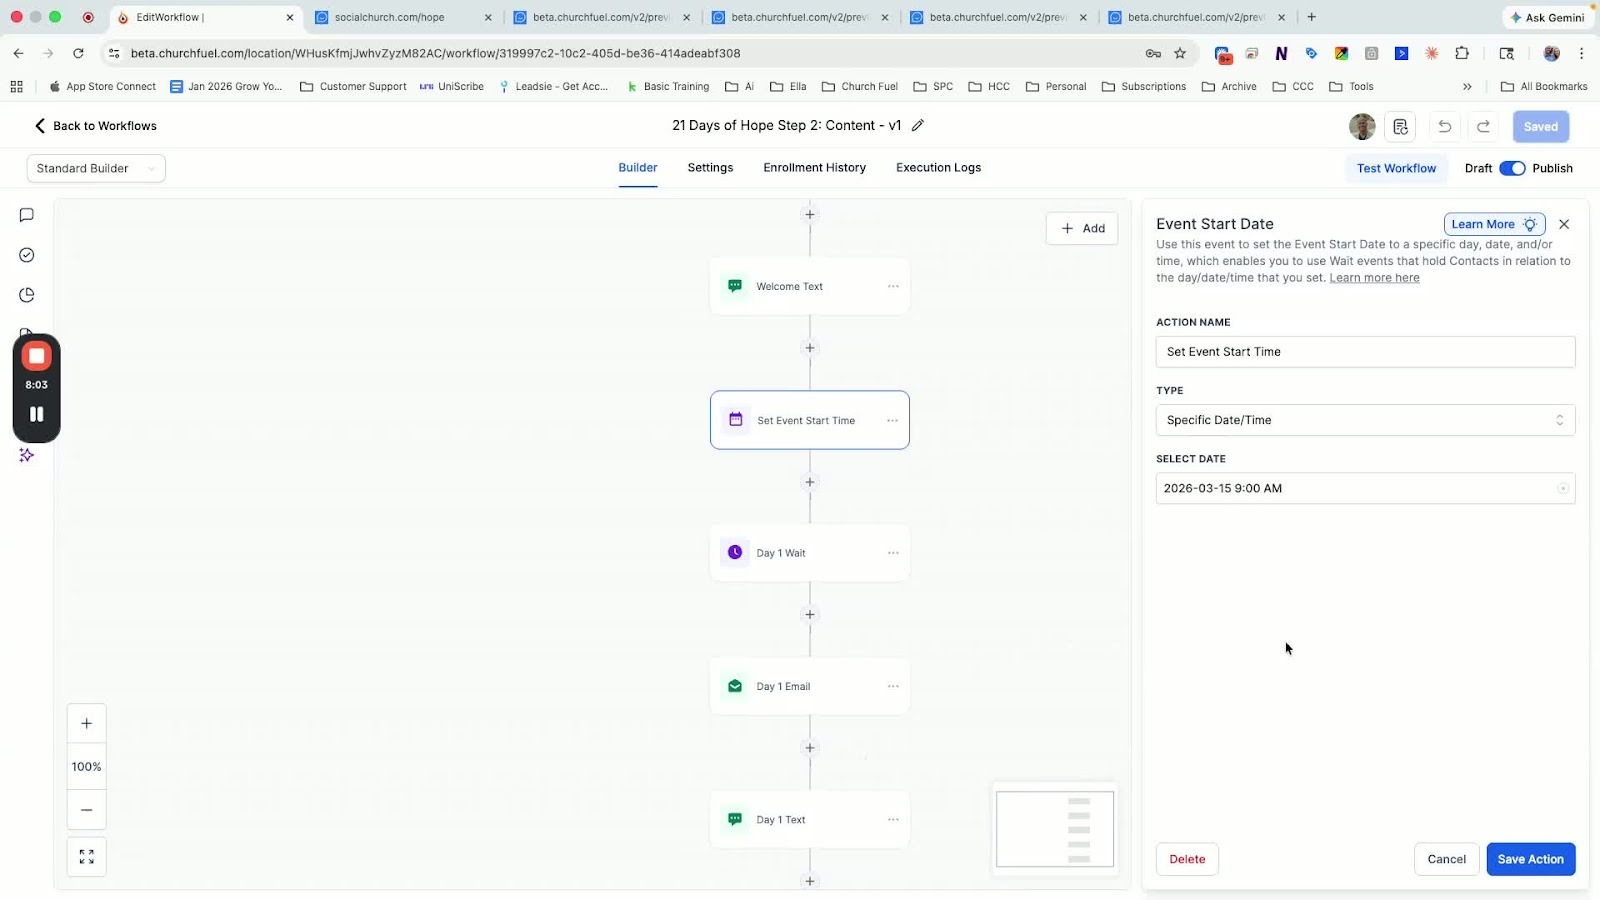Insert a step below the Day 1 Wait node
The height and width of the screenshot is (900, 1600).
click(x=810, y=615)
